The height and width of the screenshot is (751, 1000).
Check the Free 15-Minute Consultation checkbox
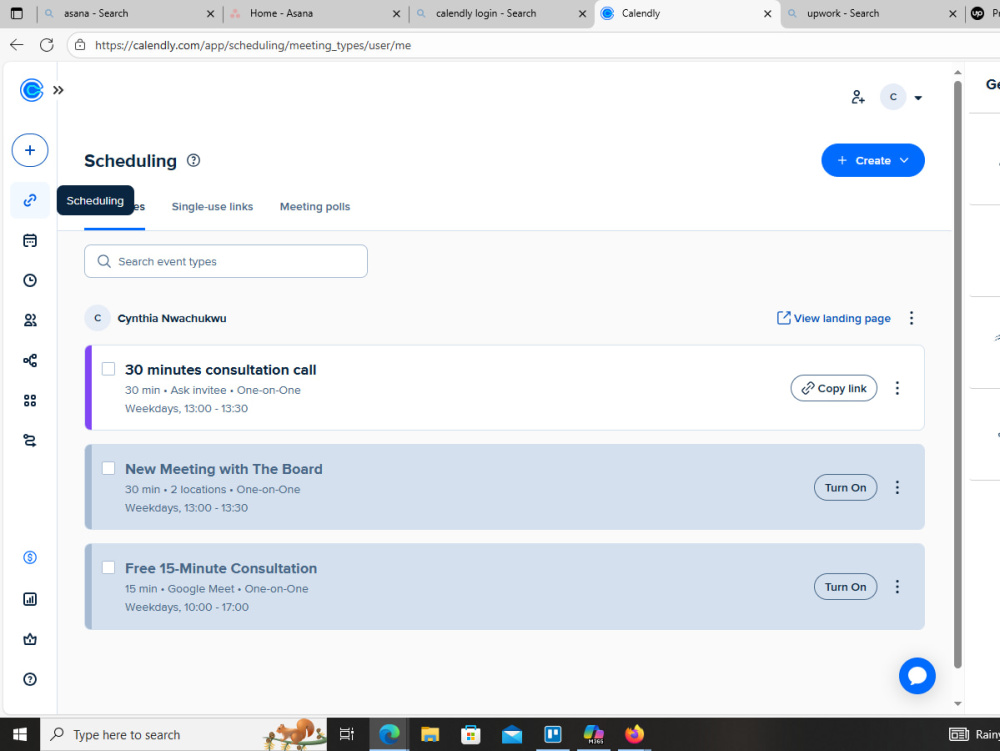[x=108, y=568]
